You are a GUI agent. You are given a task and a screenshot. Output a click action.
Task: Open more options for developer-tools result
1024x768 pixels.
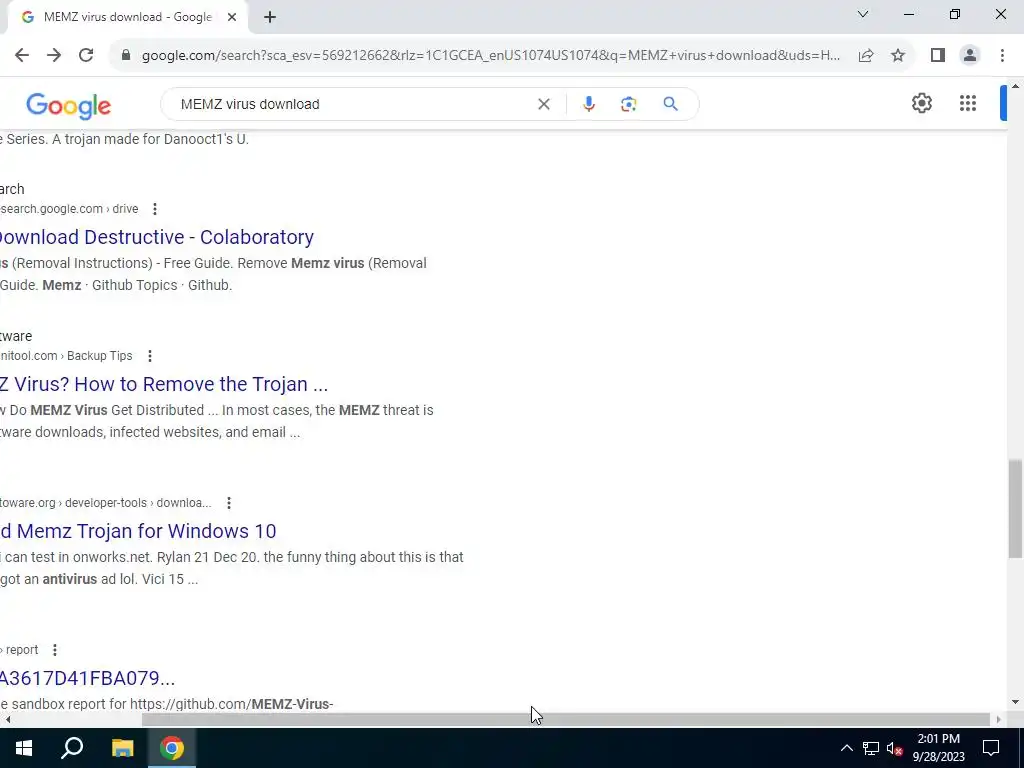tap(229, 503)
